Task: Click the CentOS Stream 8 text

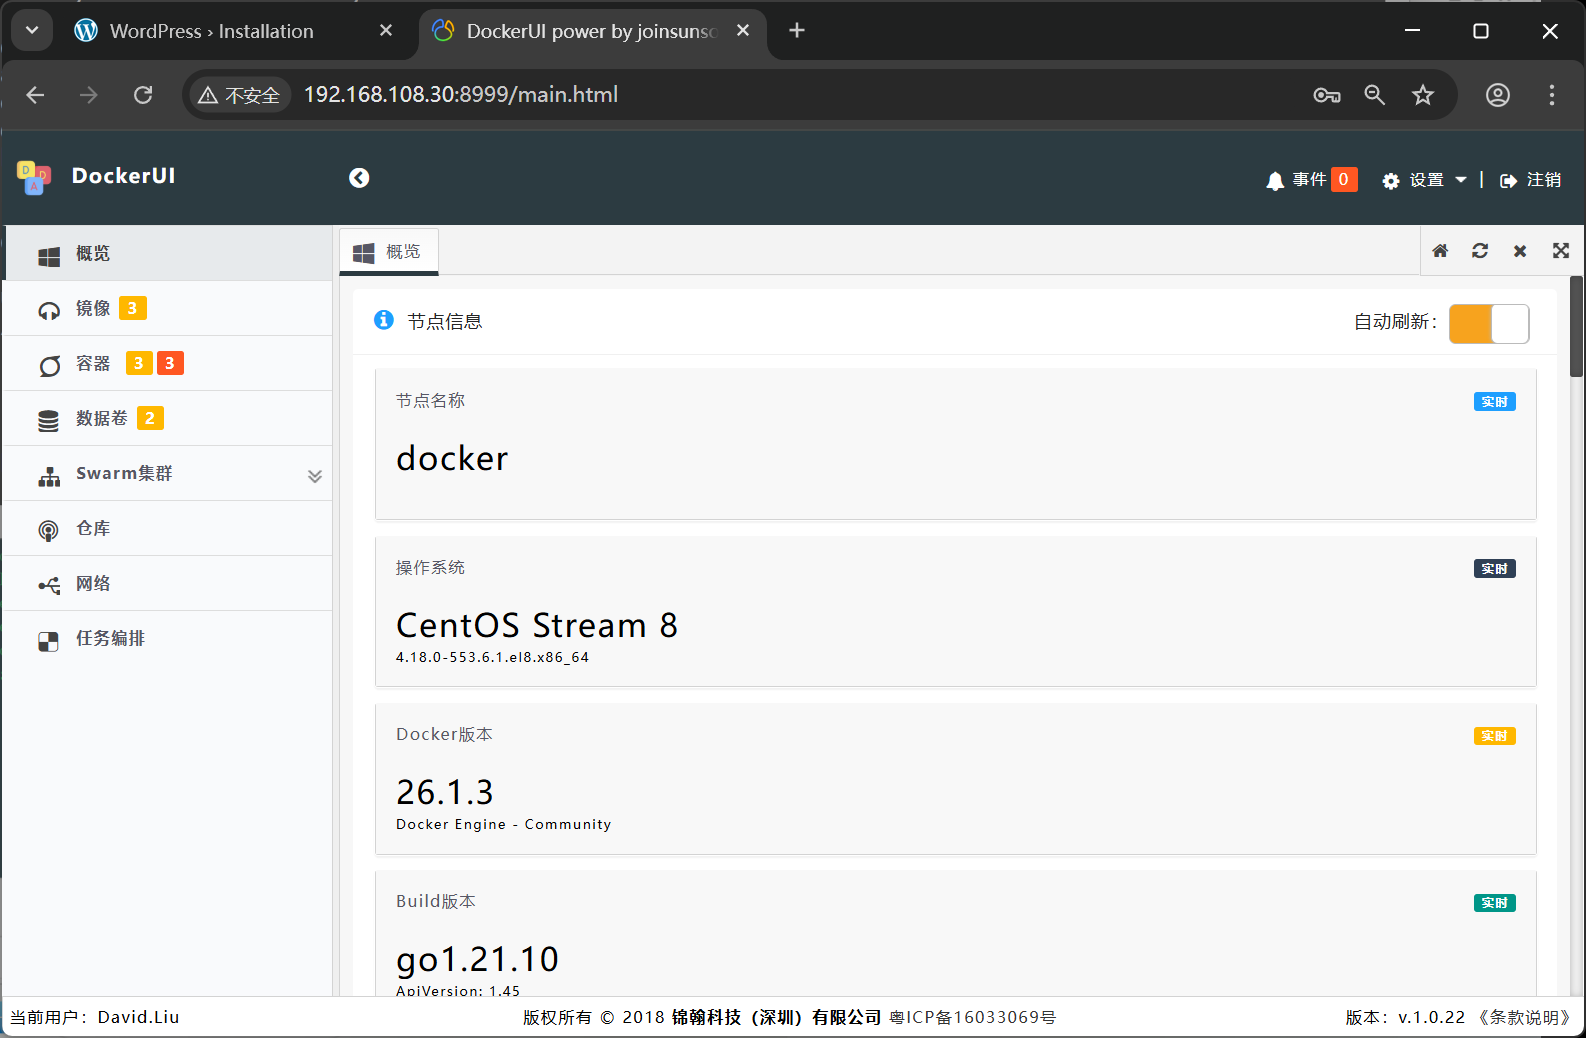Action: (537, 626)
